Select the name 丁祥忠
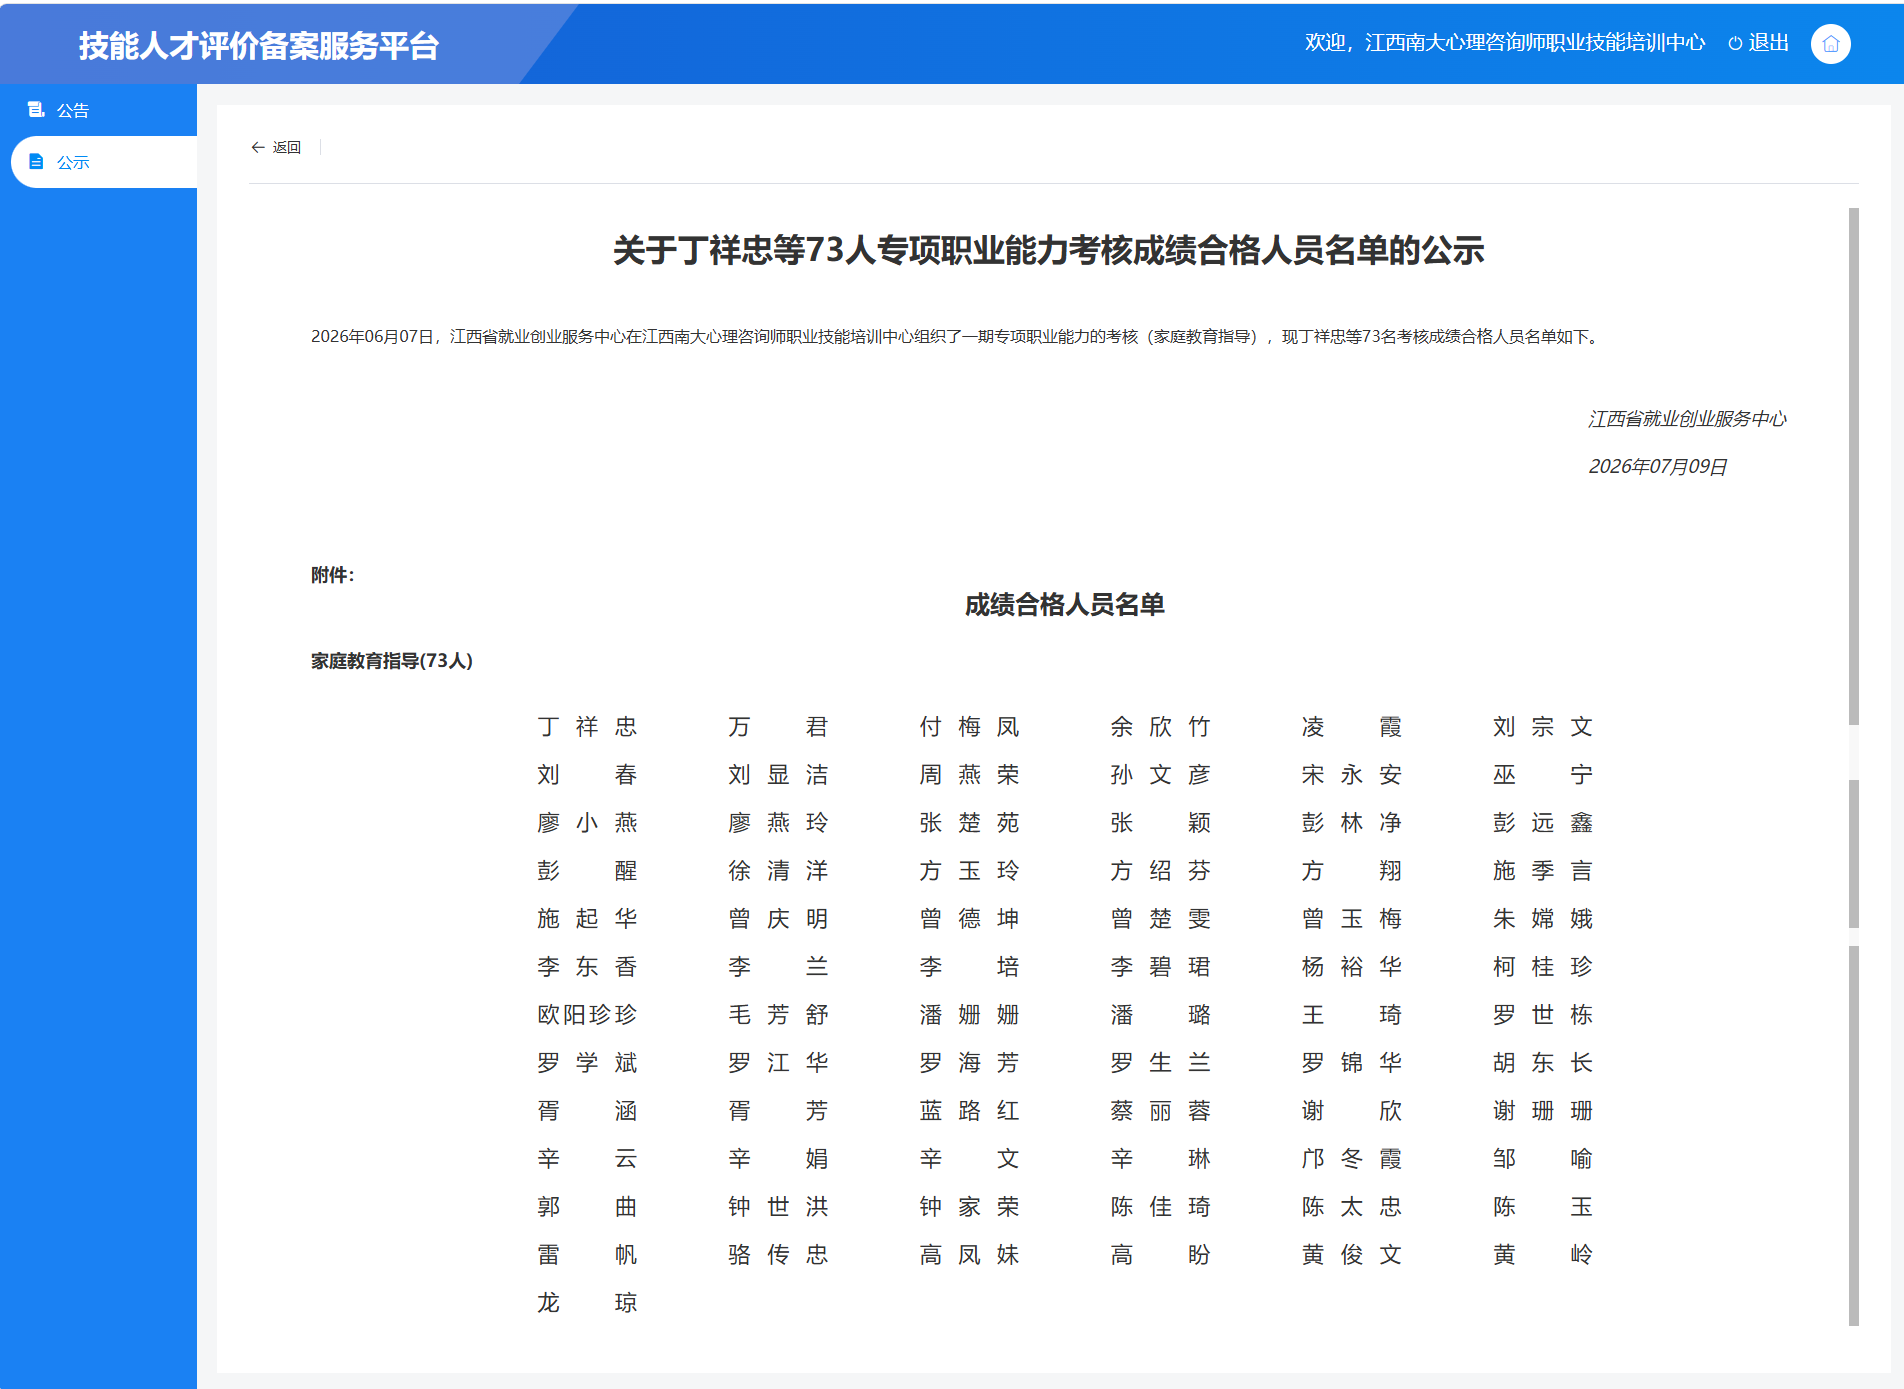The height and width of the screenshot is (1389, 1904). click(x=587, y=727)
